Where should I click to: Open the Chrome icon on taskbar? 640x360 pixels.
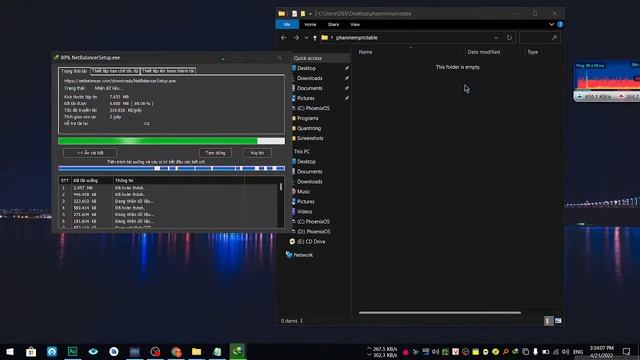[176, 351]
